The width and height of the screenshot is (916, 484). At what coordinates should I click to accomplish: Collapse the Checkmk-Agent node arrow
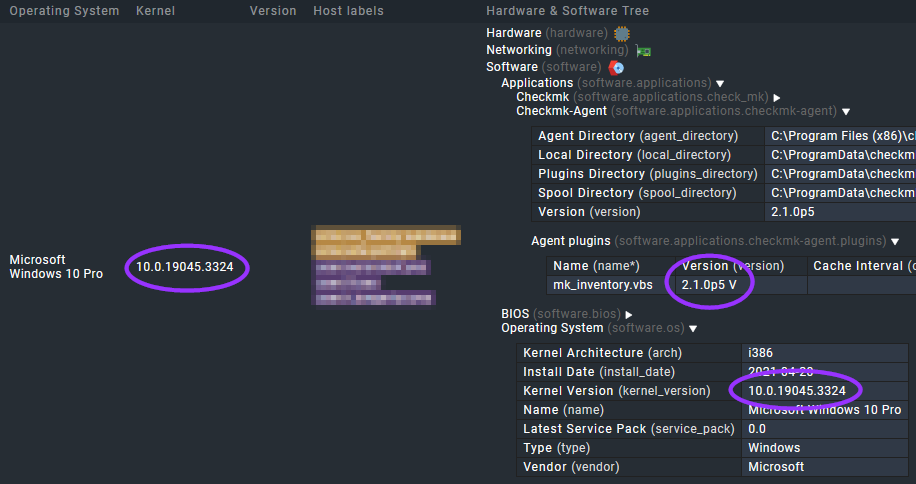[x=846, y=112]
